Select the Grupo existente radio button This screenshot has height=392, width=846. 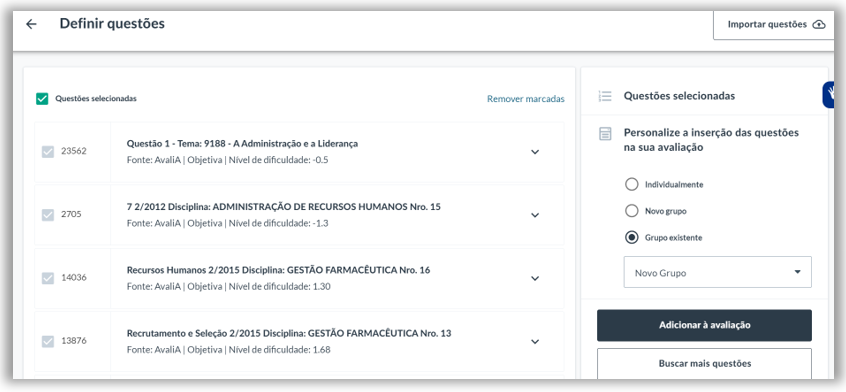[631, 237]
